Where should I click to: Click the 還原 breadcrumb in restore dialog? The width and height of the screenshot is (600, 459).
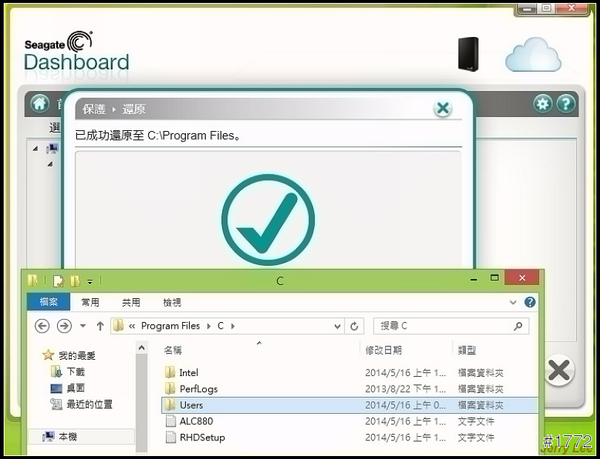click(x=134, y=109)
